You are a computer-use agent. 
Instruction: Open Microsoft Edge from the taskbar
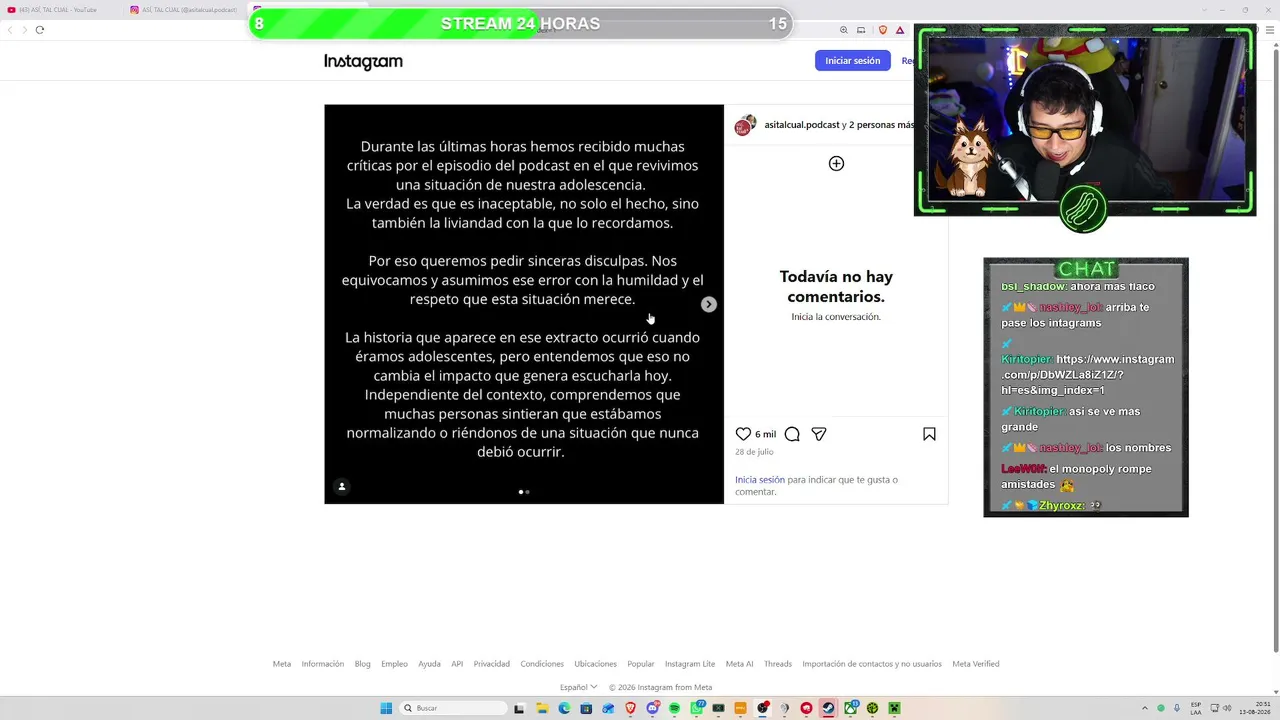pos(564,708)
